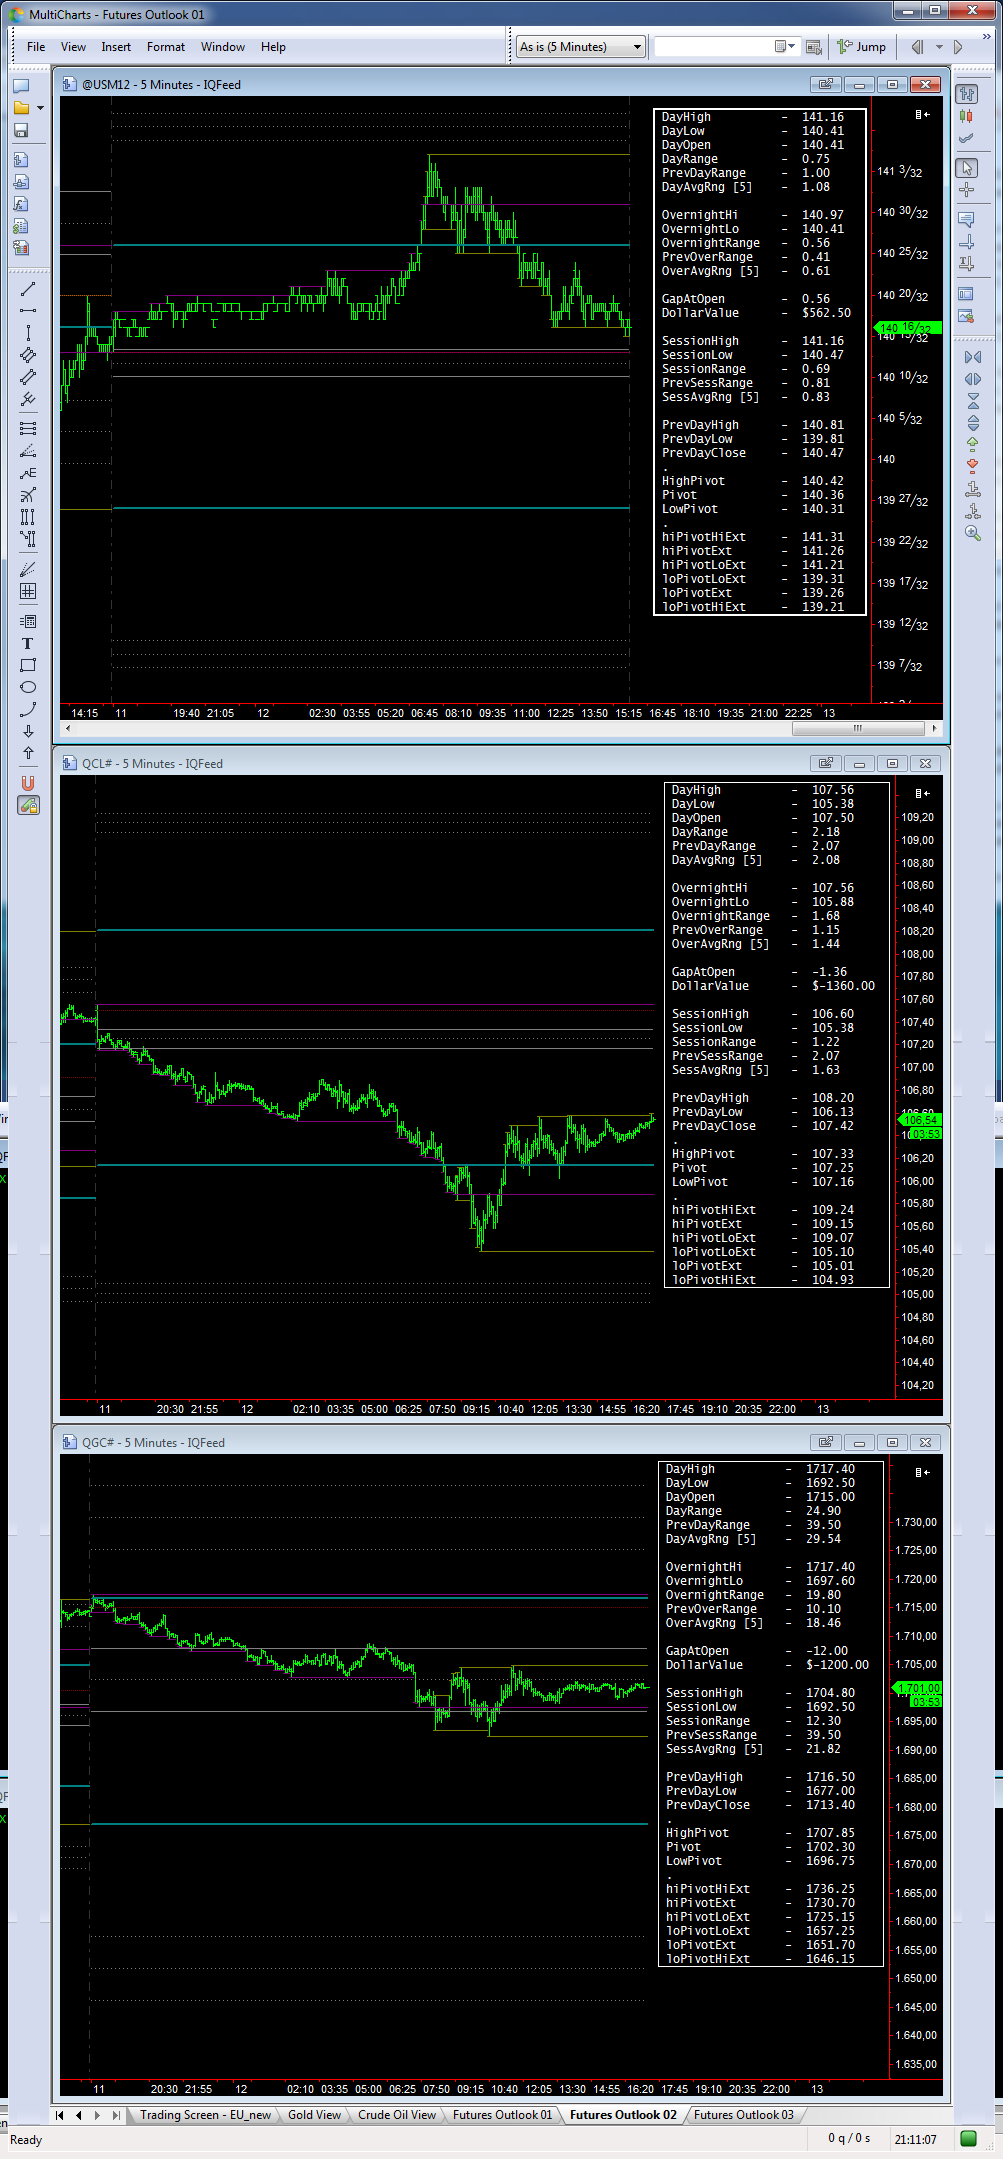1003x2177 pixels.
Task: Switch to Trading Screen - EU_new tab
Action: [x=205, y=2115]
